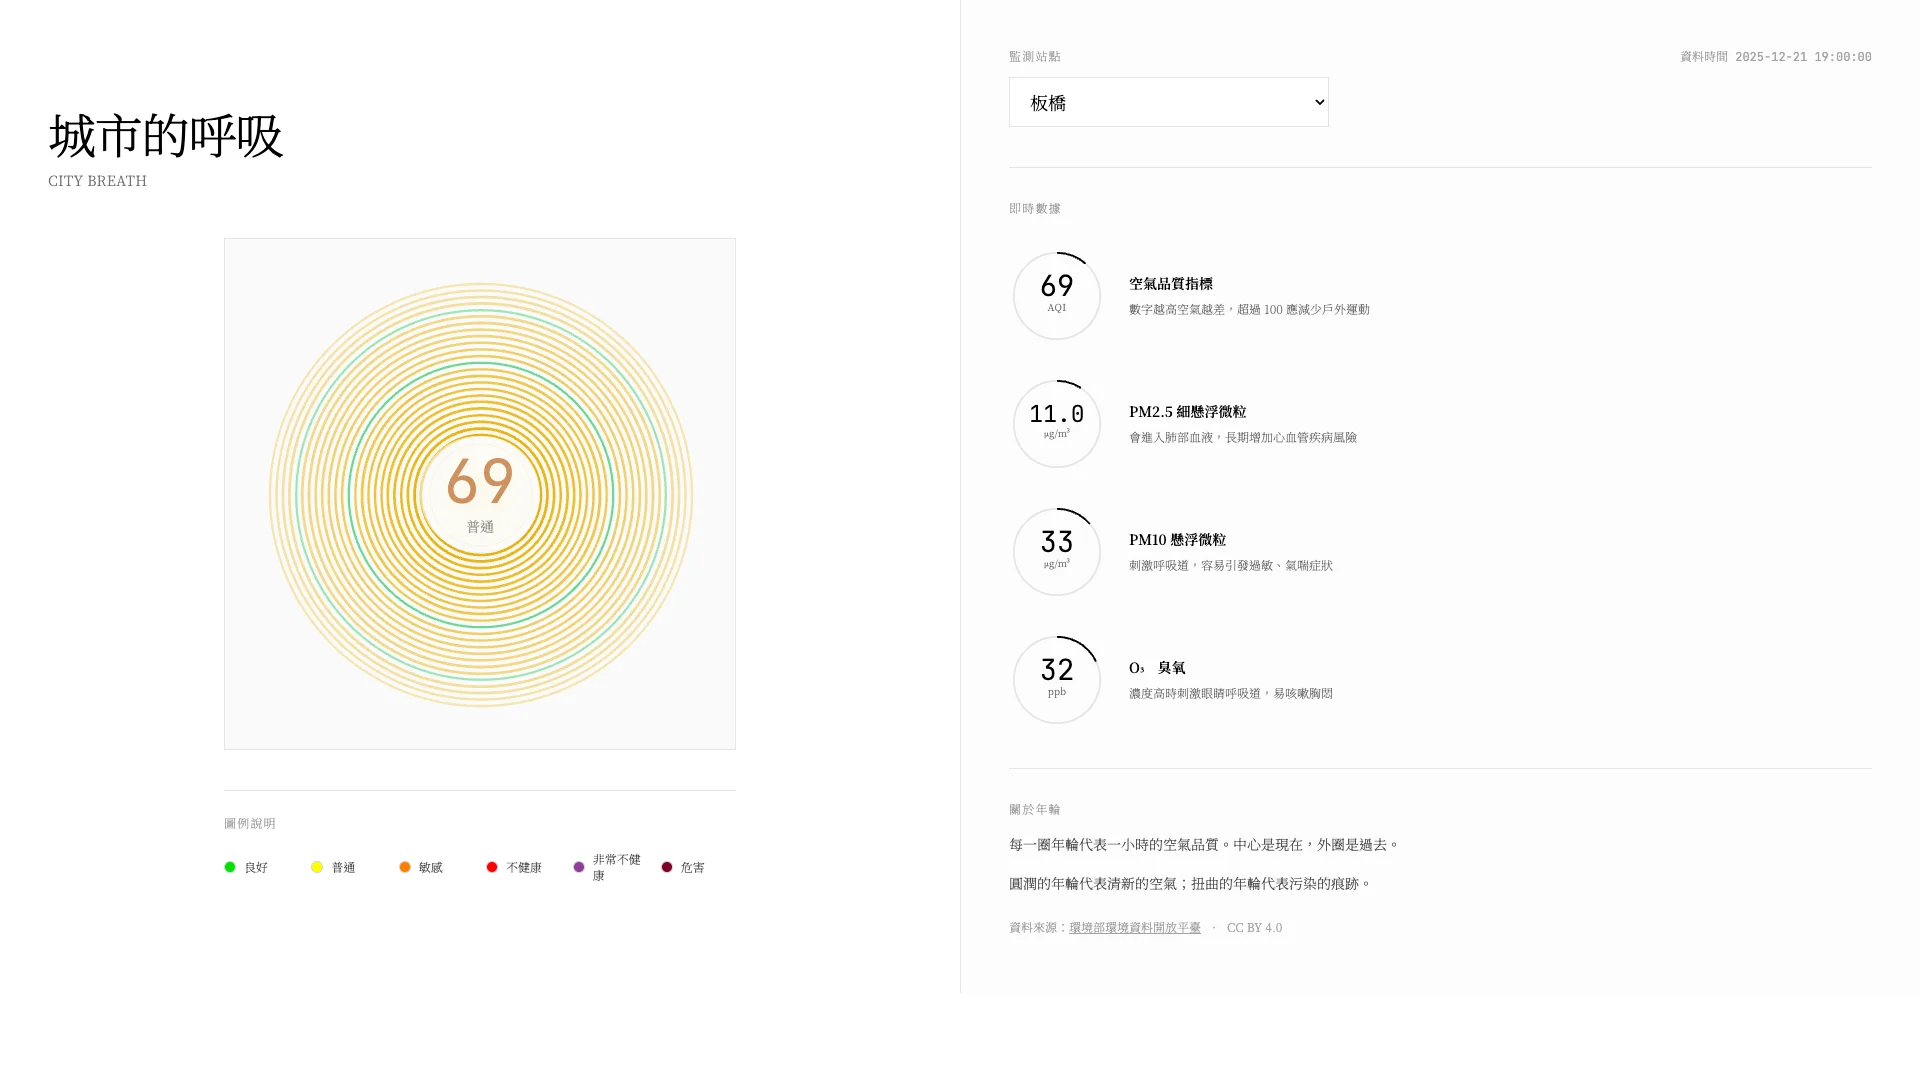1920x1080 pixels.
Task: Click the 空氣品質指標 heading
Action: [1171, 284]
